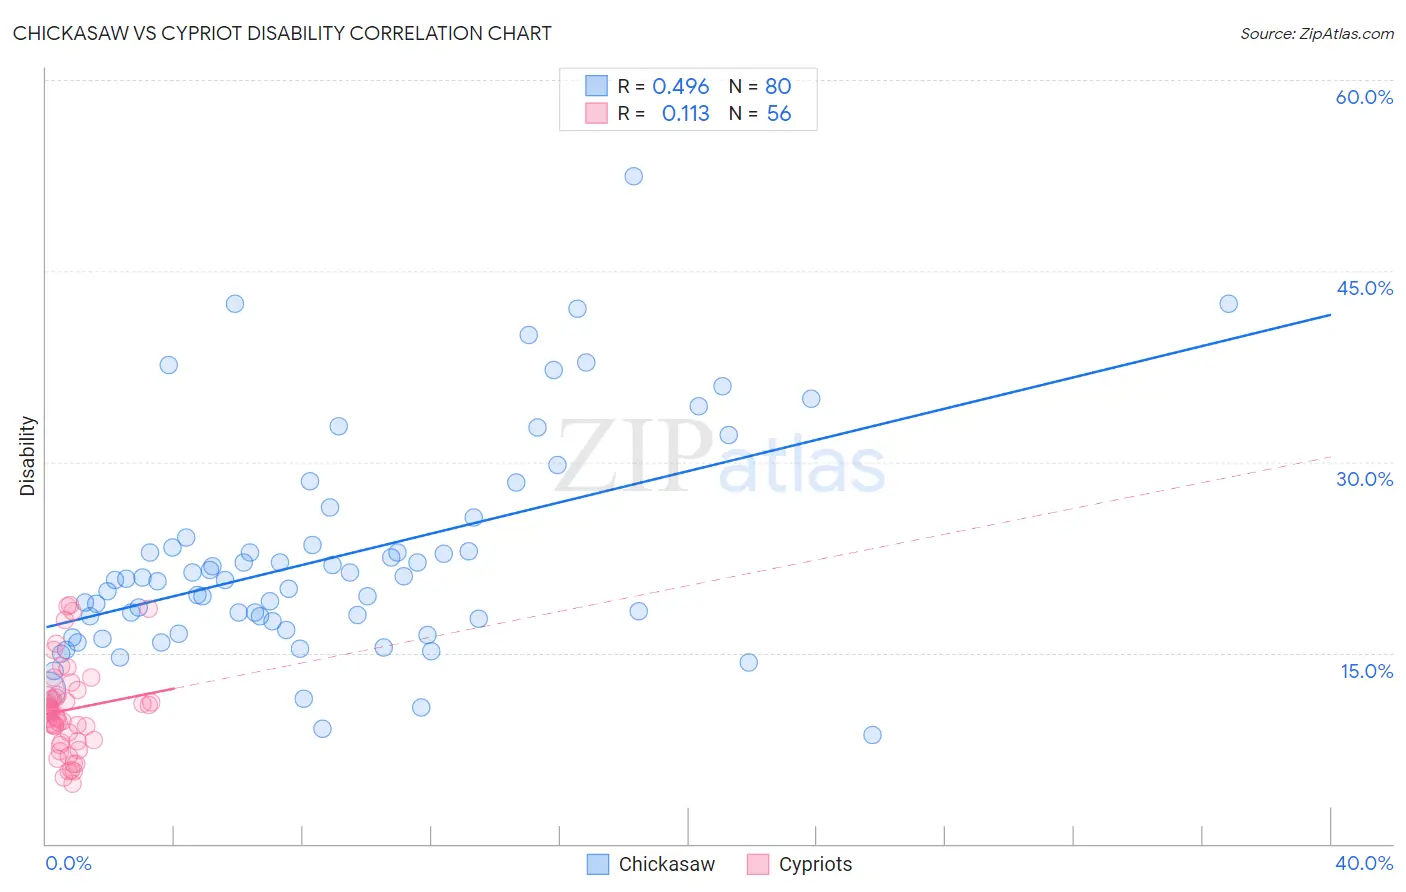Click the 45.0% y-axis label
Viewport: 1406px width, 892px height.
[x=1364, y=288]
